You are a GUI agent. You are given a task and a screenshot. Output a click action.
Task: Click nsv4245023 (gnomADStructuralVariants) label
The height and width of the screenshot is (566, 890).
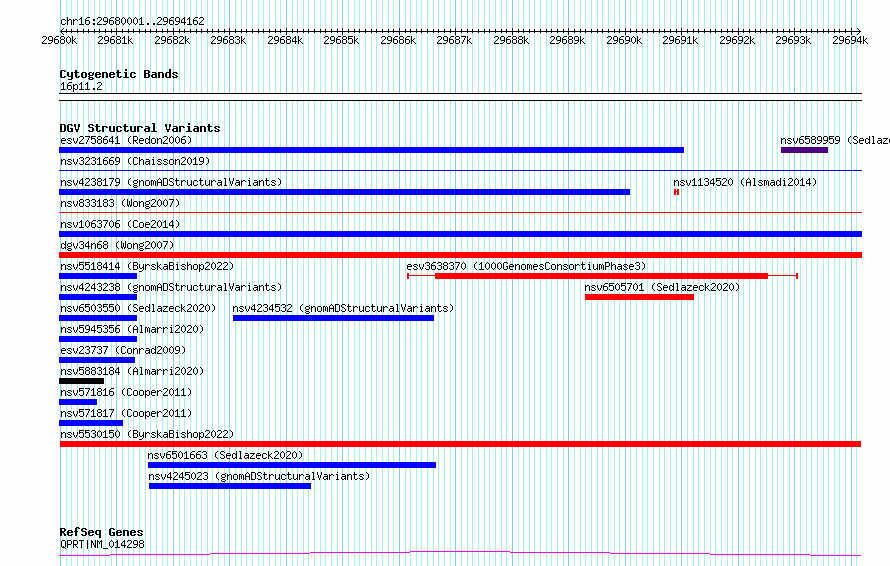tap(259, 476)
